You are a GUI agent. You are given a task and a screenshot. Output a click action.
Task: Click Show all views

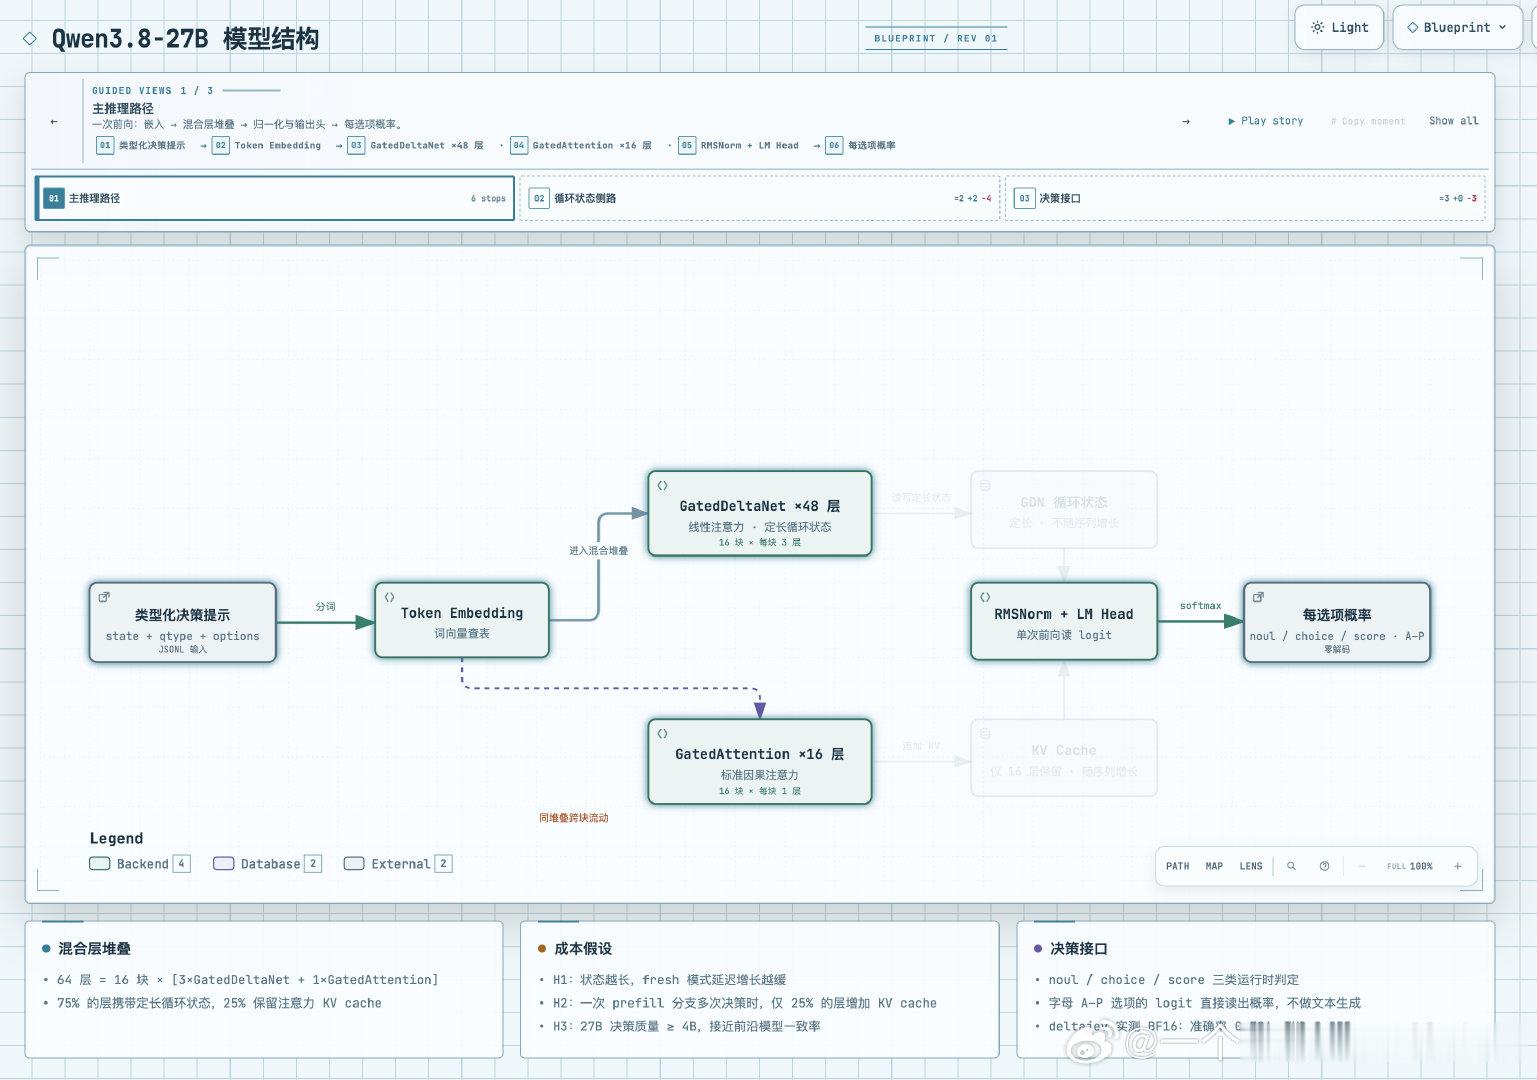tap(1453, 121)
